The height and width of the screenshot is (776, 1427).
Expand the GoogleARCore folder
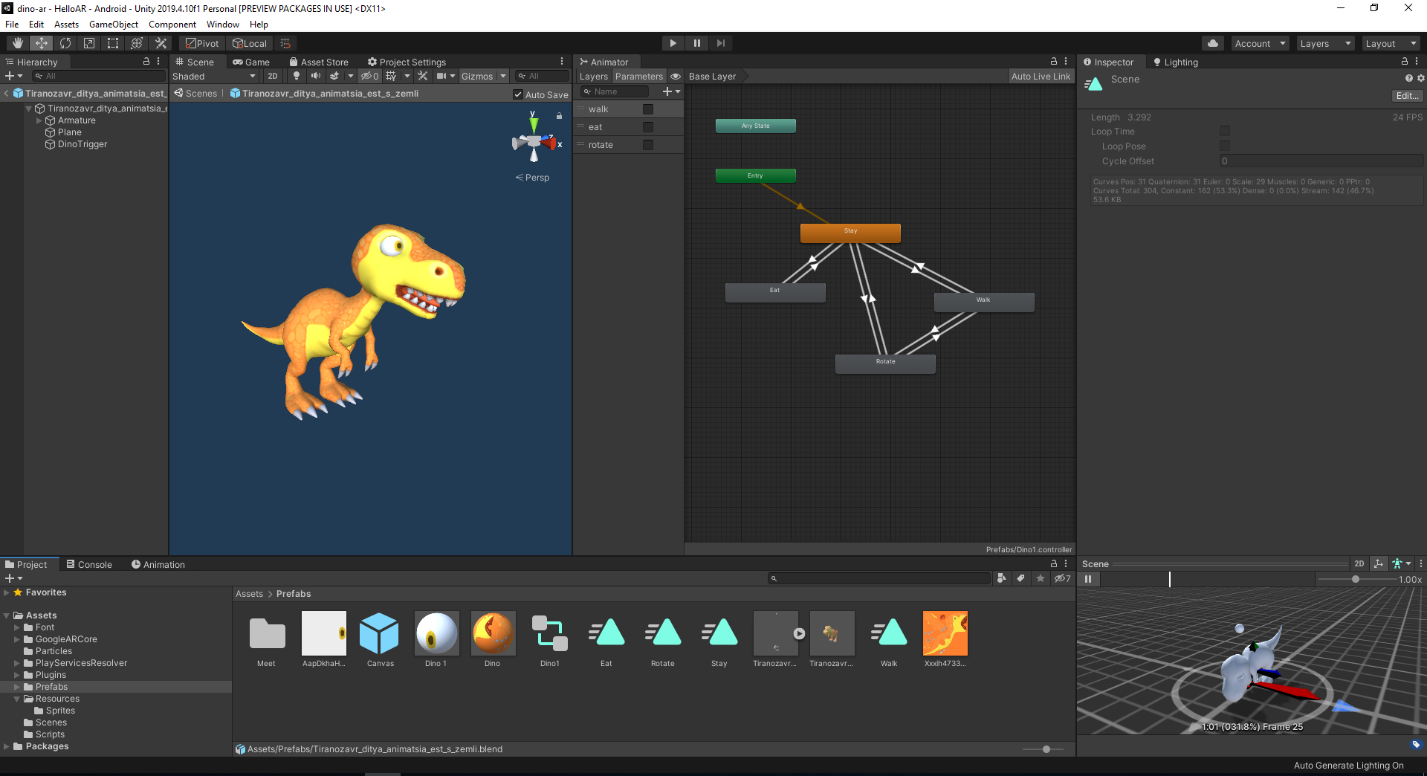pos(18,639)
